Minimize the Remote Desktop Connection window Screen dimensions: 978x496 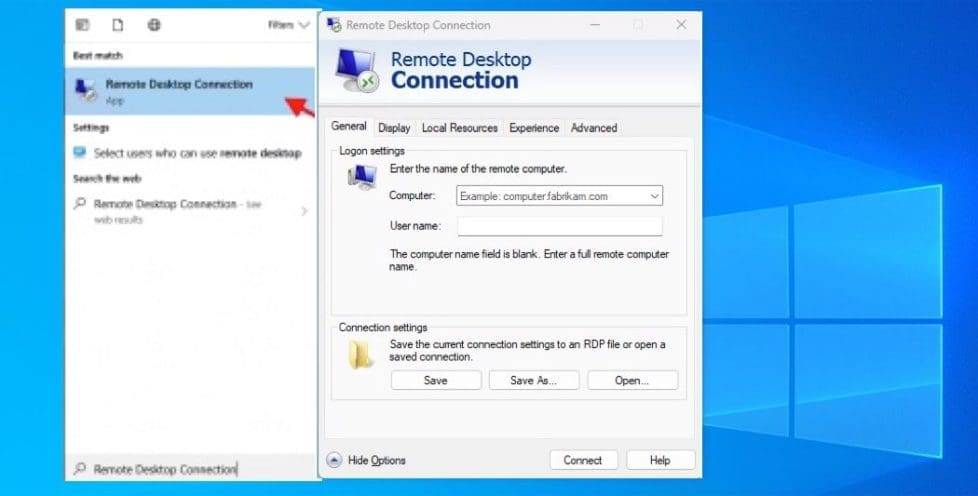point(595,25)
